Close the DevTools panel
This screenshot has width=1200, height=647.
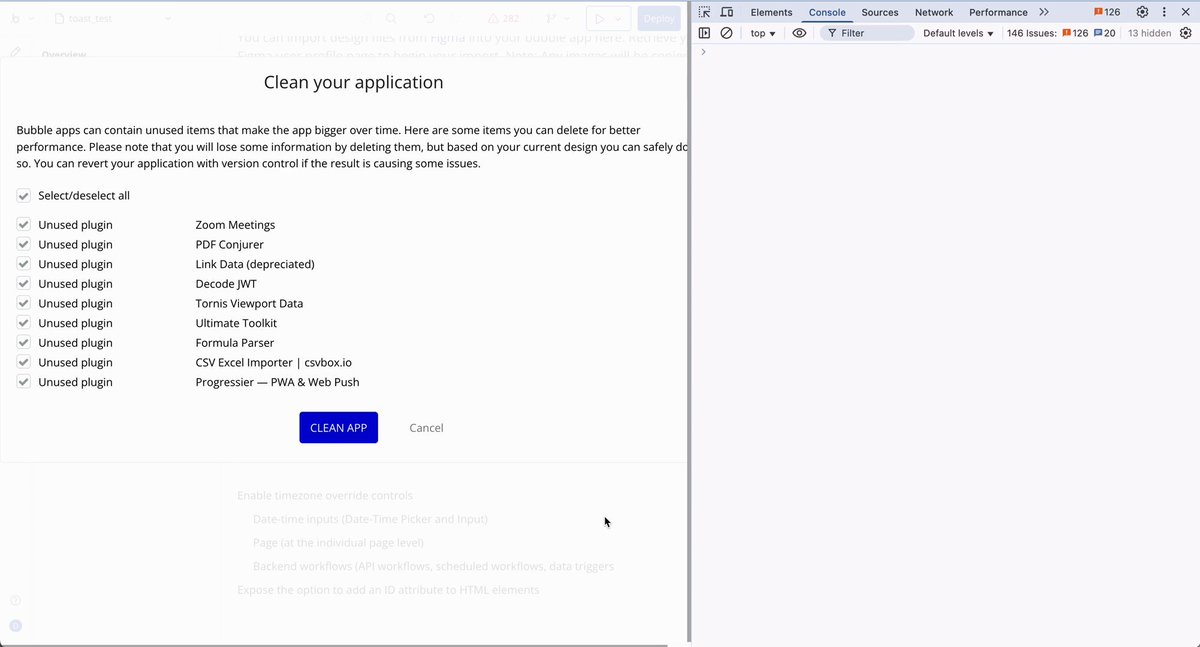(1185, 12)
